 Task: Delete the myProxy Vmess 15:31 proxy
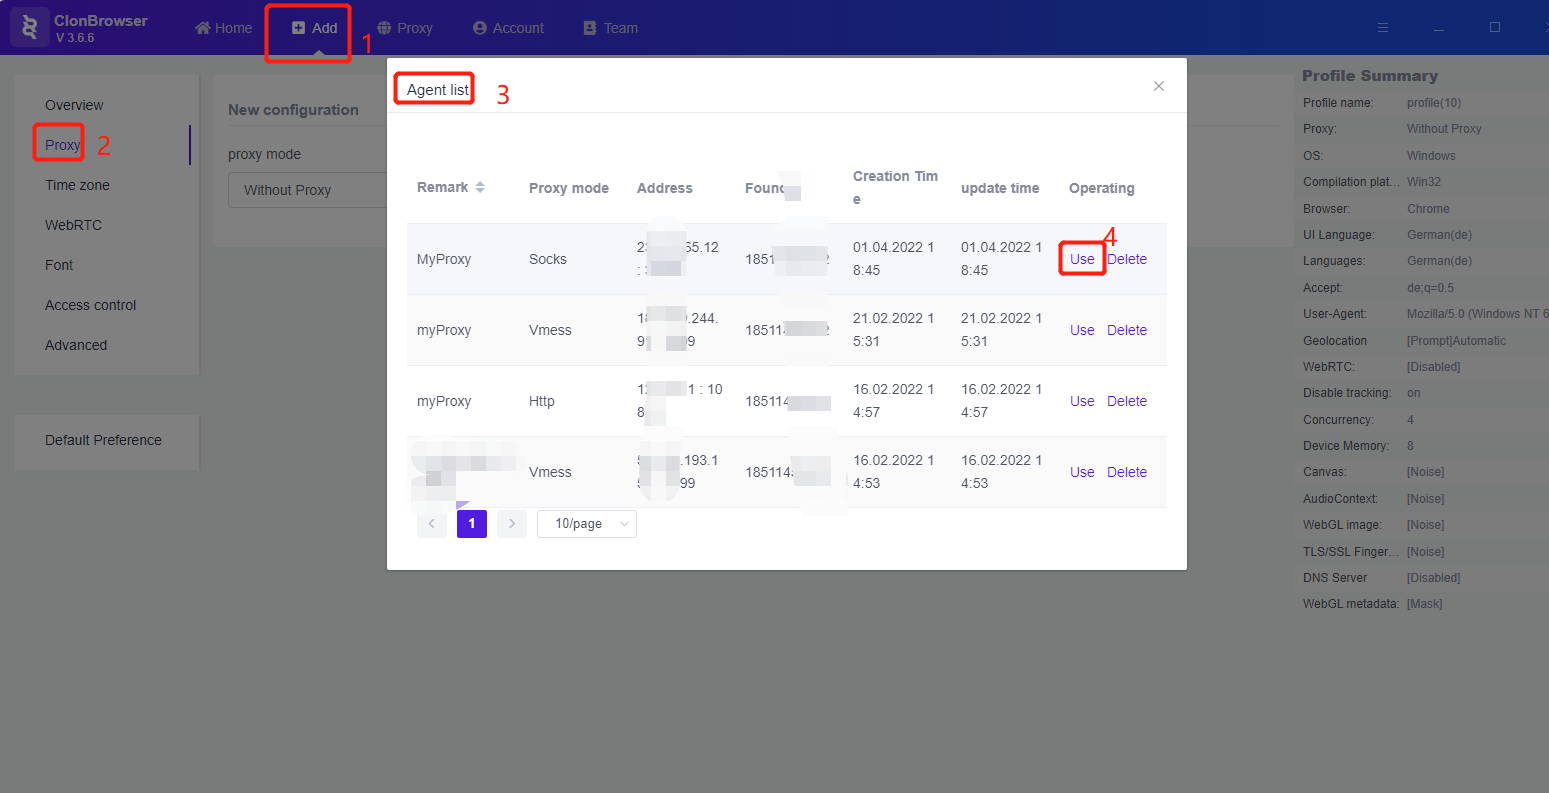click(1127, 330)
